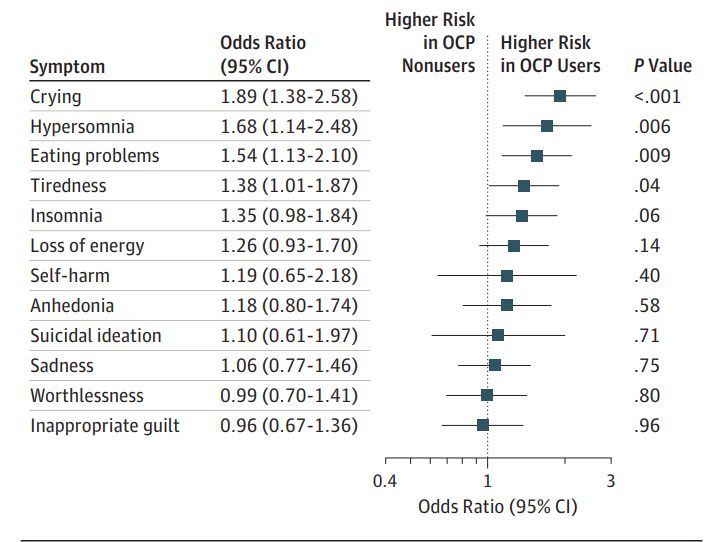This screenshot has height=542, width=713.
Task: Click the Inappropriate guilt square marker
Action: (x=483, y=425)
